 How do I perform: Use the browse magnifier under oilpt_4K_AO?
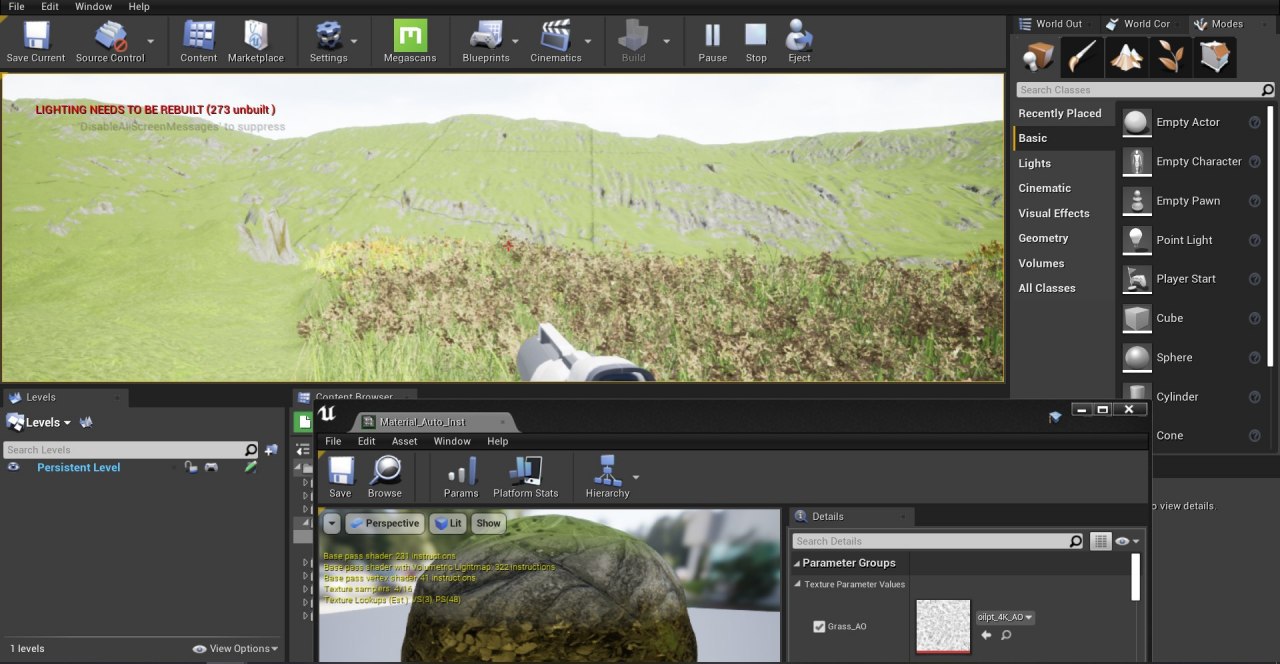click(1006, 635)
